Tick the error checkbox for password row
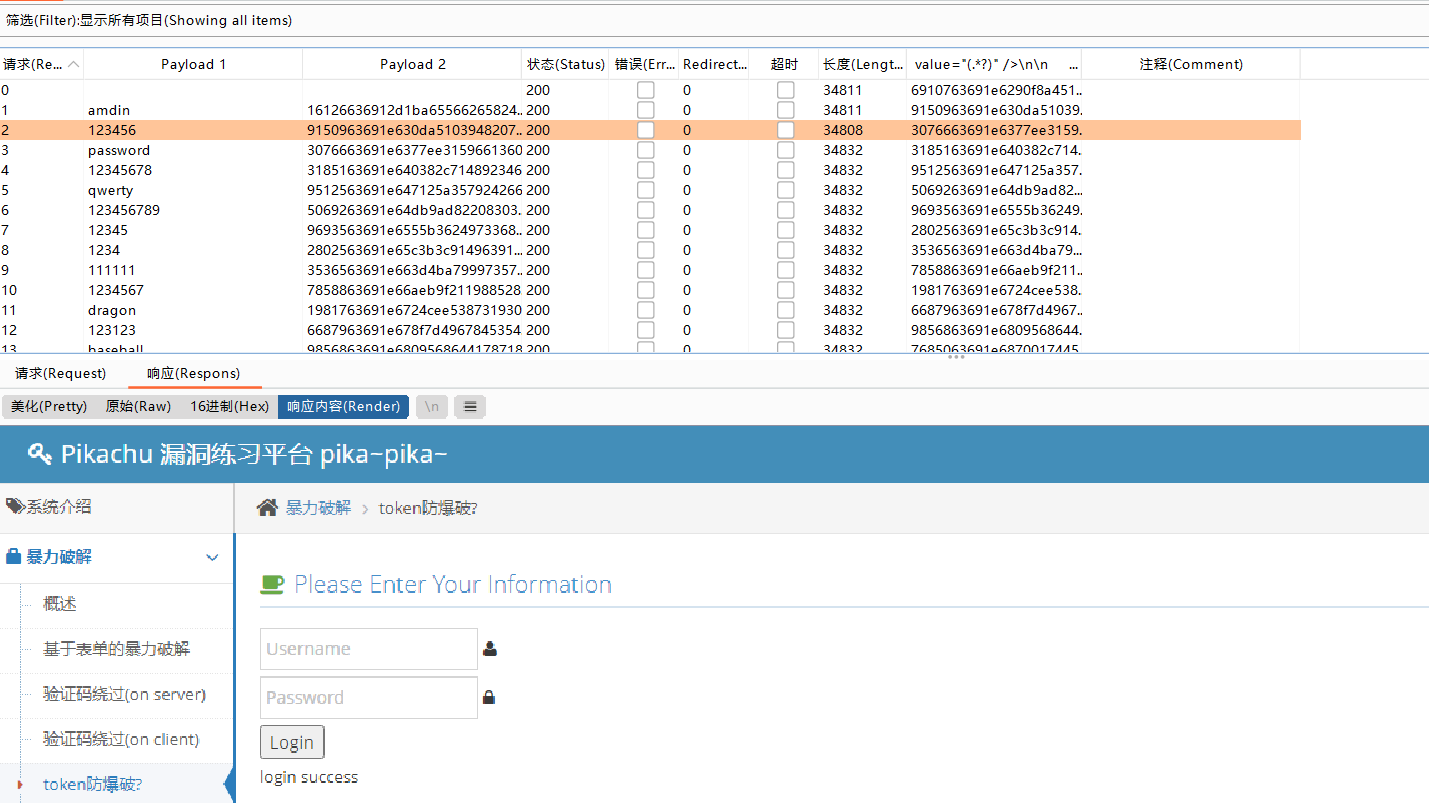The image size is (1429, 803). [646, 150]
